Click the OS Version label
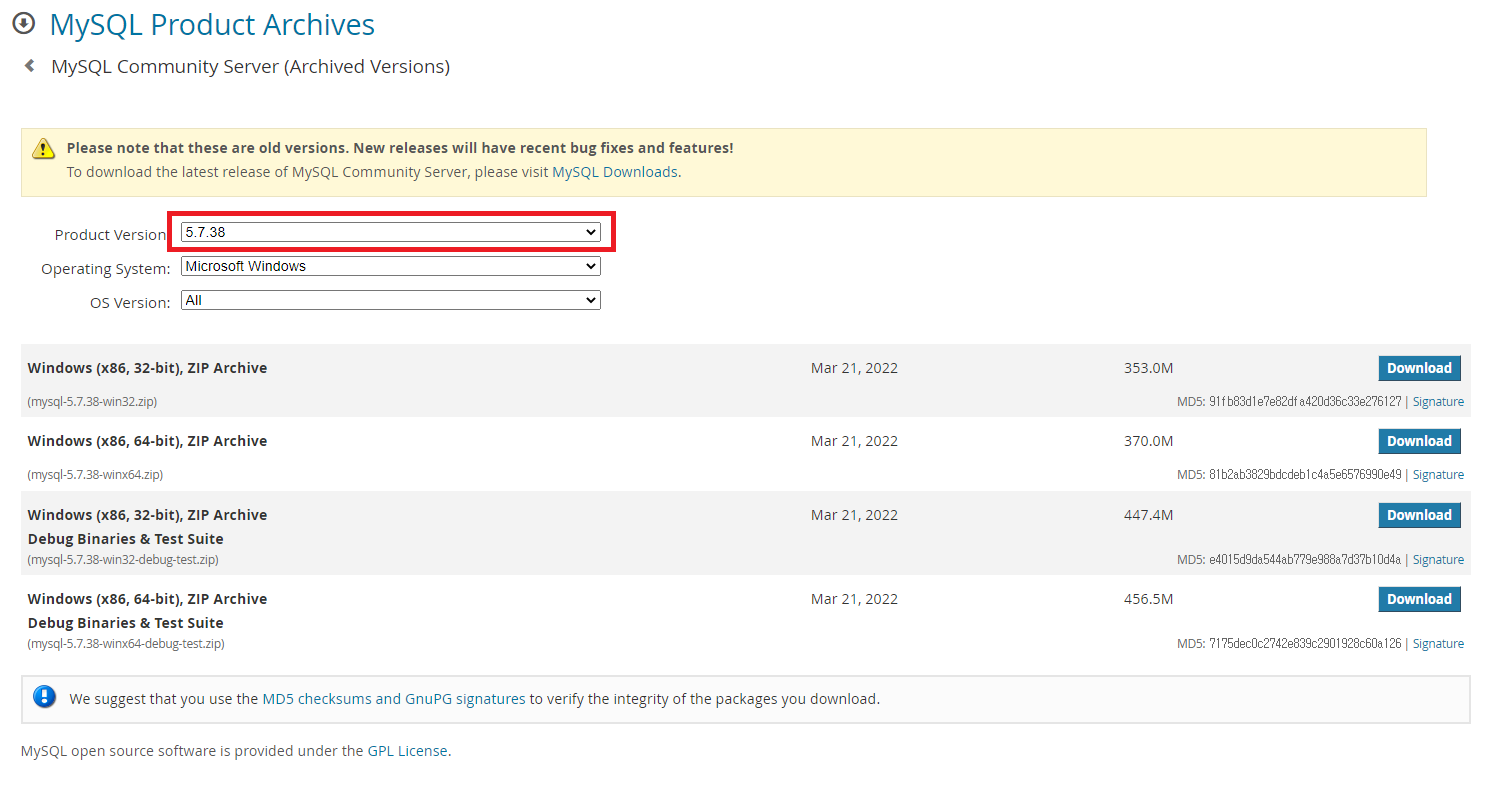 tap(130, 303)
